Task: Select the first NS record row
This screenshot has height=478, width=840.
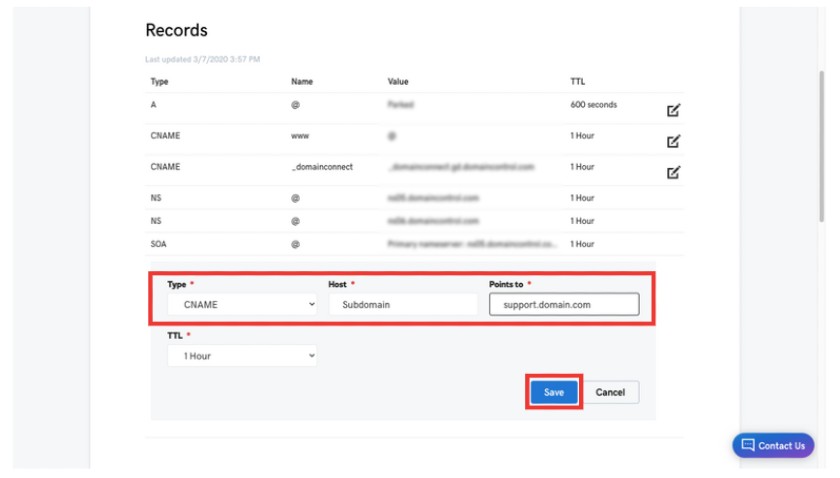Action: click(414, 198)
